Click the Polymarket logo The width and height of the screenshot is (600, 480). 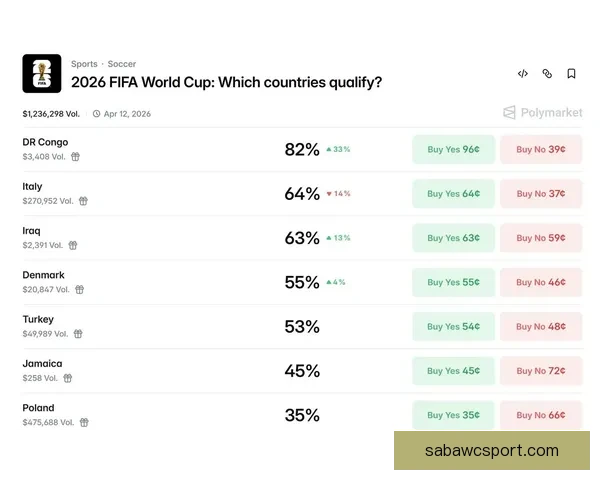tap(543, 113)
